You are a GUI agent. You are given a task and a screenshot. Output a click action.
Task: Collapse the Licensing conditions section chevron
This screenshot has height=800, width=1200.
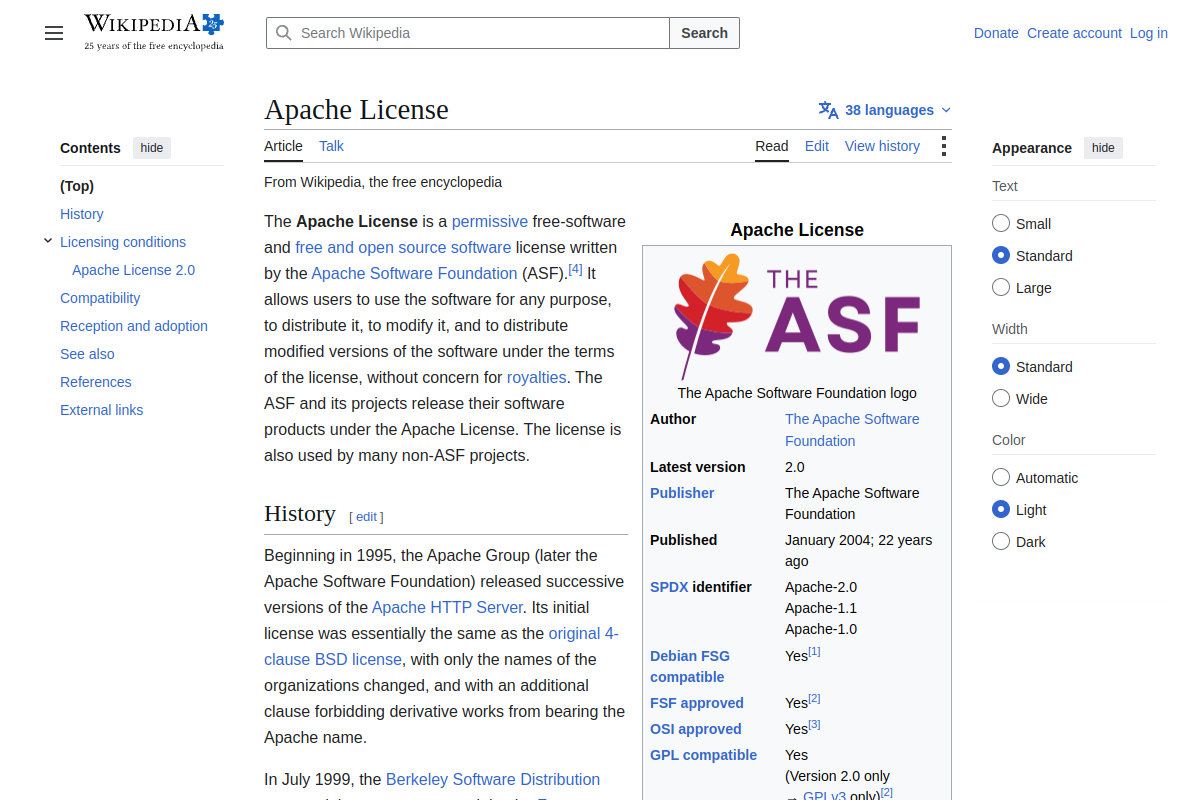pyautogui.click(x=48, y=241)
